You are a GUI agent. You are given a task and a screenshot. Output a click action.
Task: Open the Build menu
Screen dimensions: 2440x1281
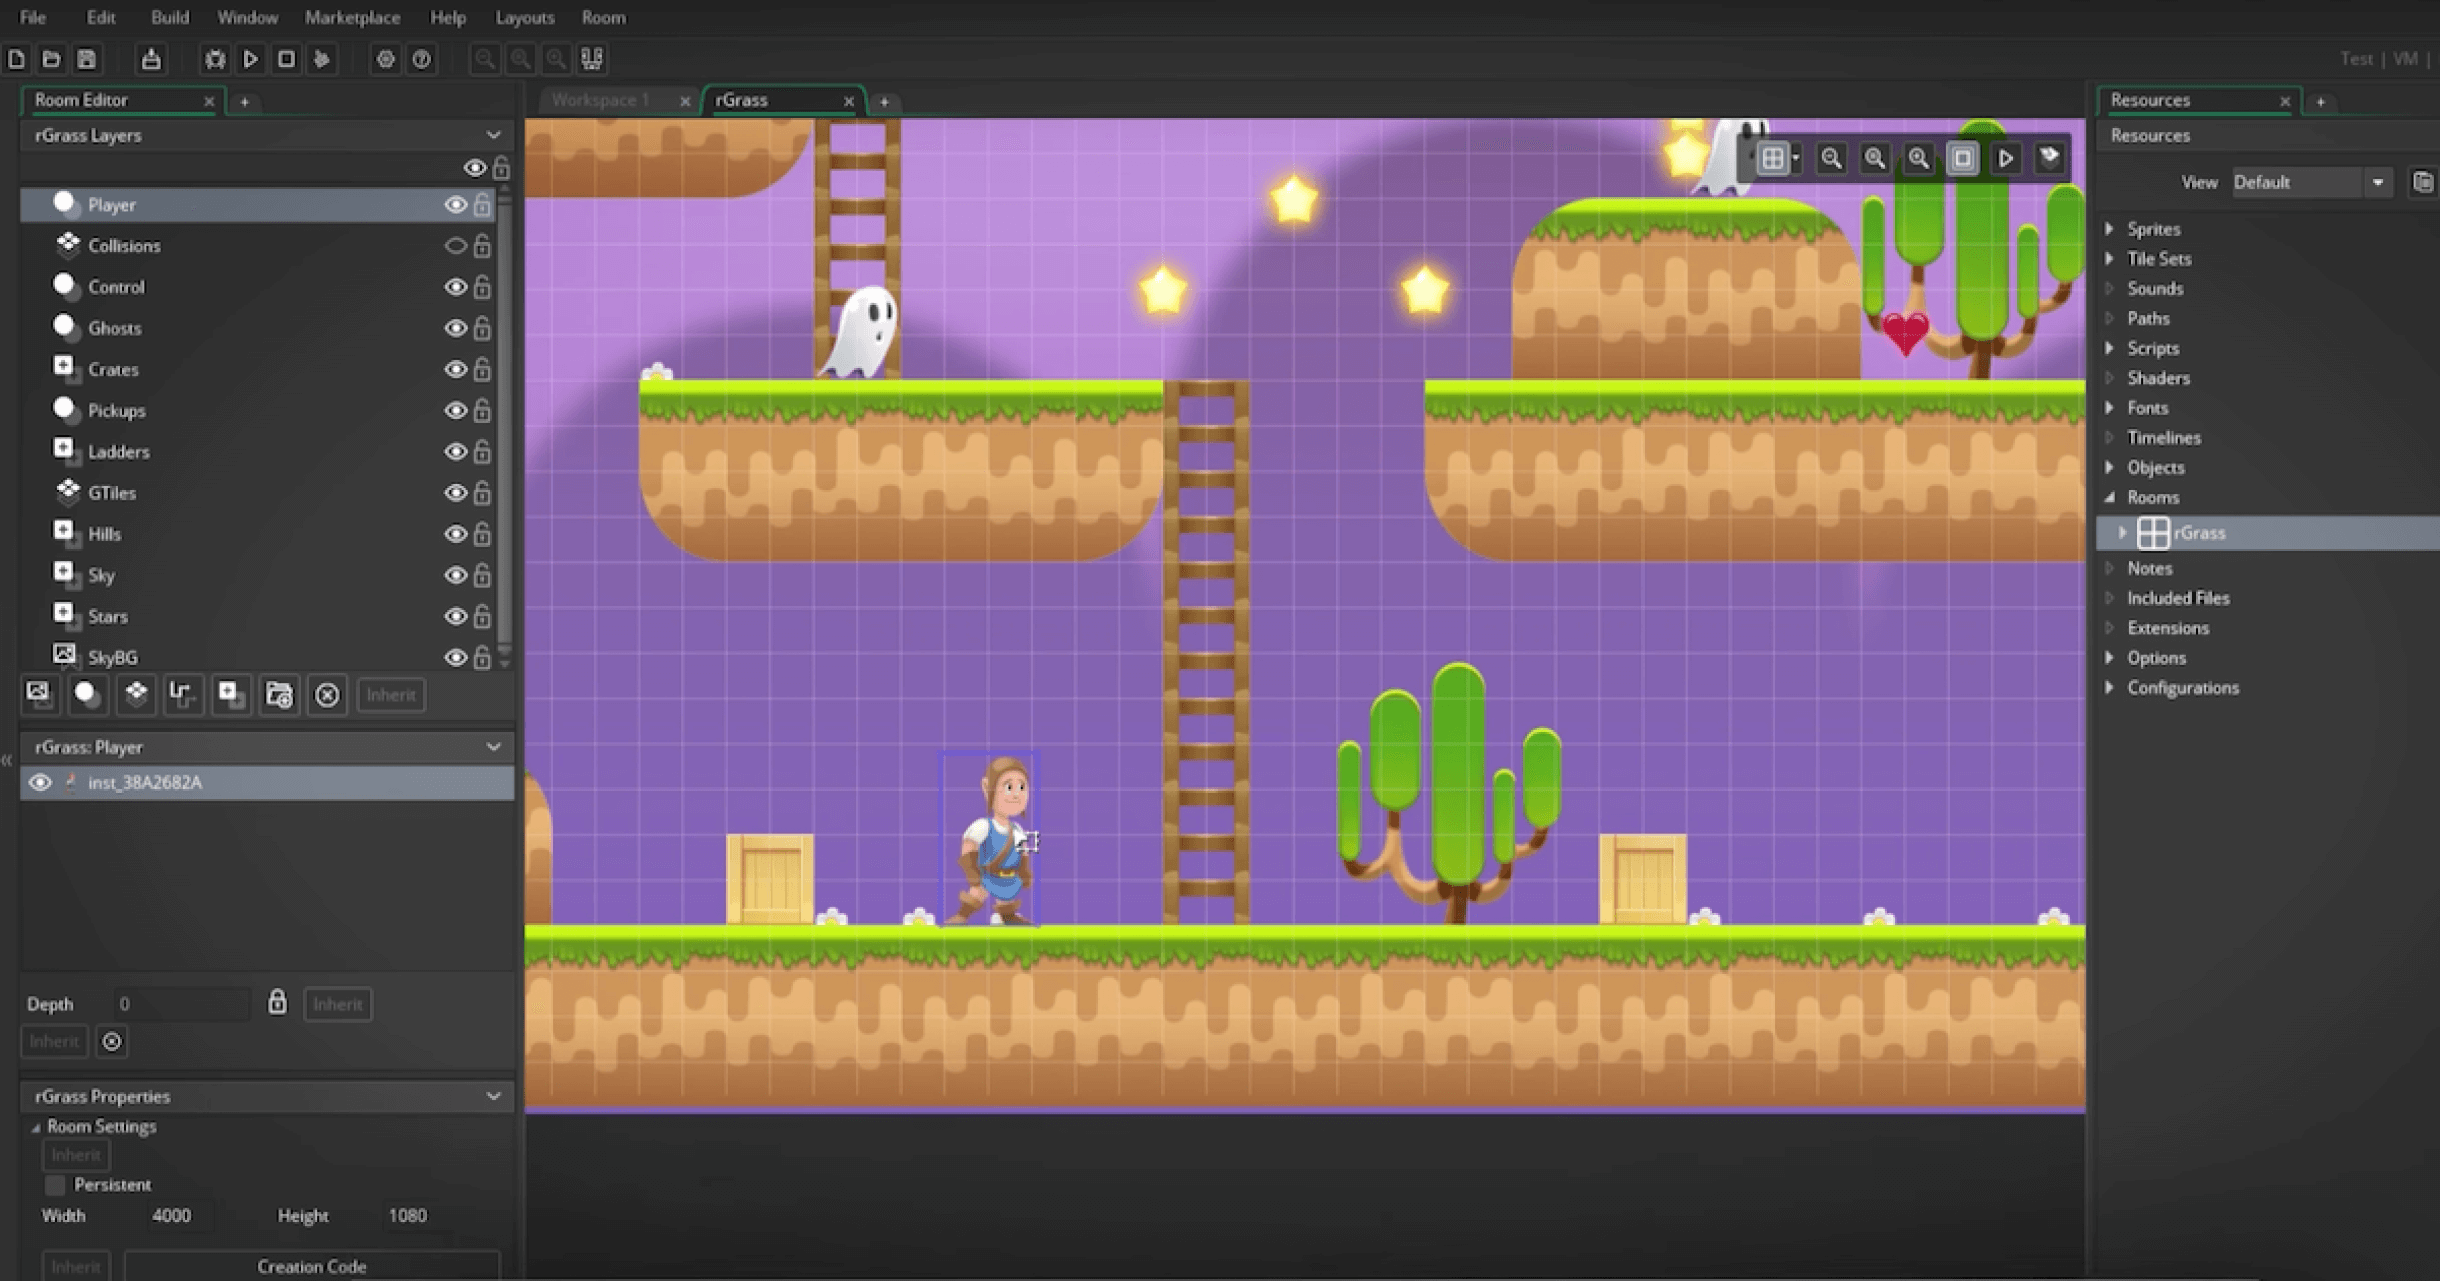click(169, 17)
